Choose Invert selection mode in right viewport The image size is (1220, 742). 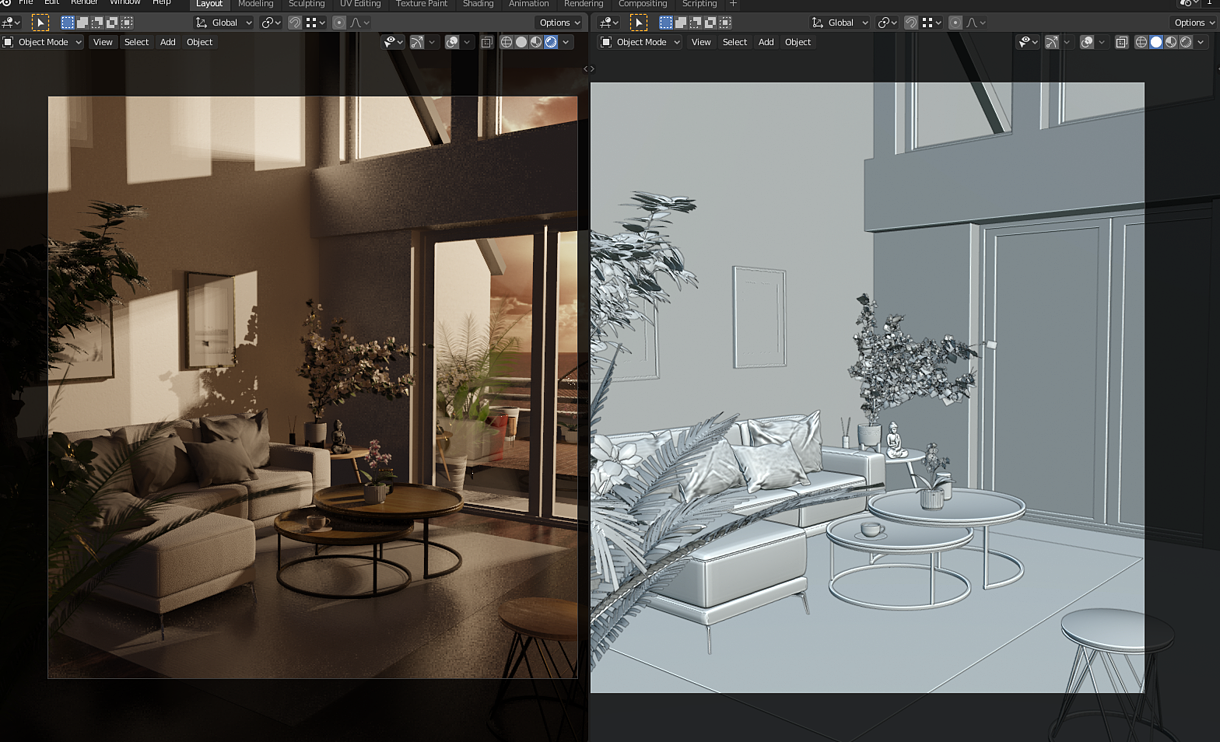(x=710, y=22)
